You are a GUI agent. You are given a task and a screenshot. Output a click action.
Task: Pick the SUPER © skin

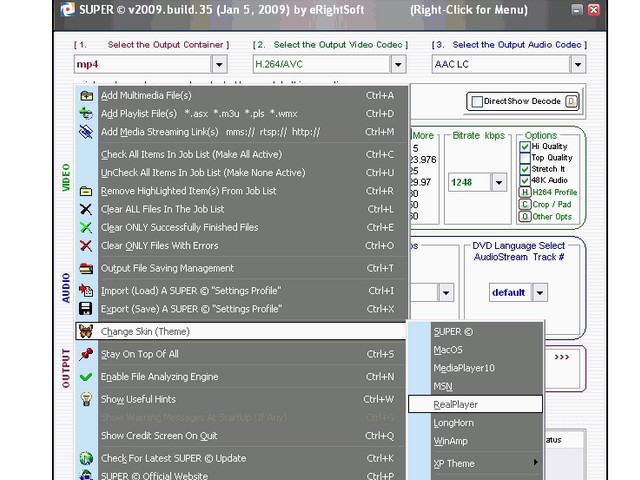(x=476, y=331)
